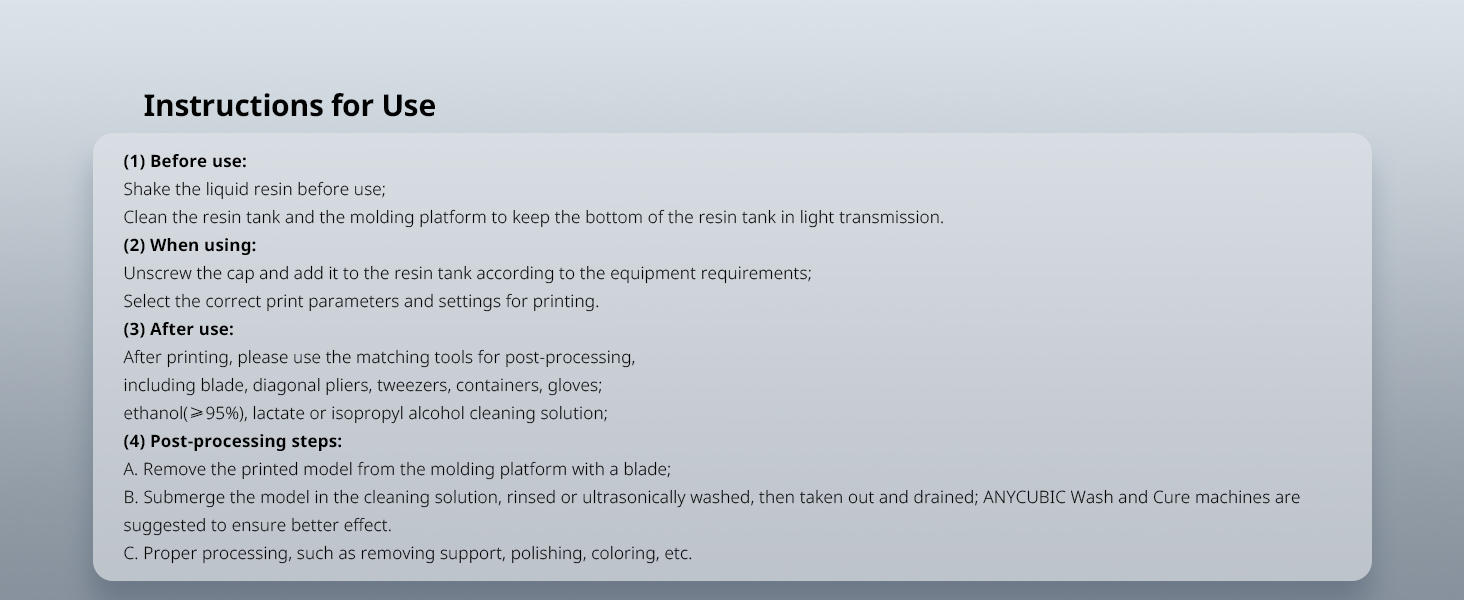This screenshot has width=1464, height=600.
Task: Click the word "ANYCUBIC" in step B
Action: [1024, 497]
